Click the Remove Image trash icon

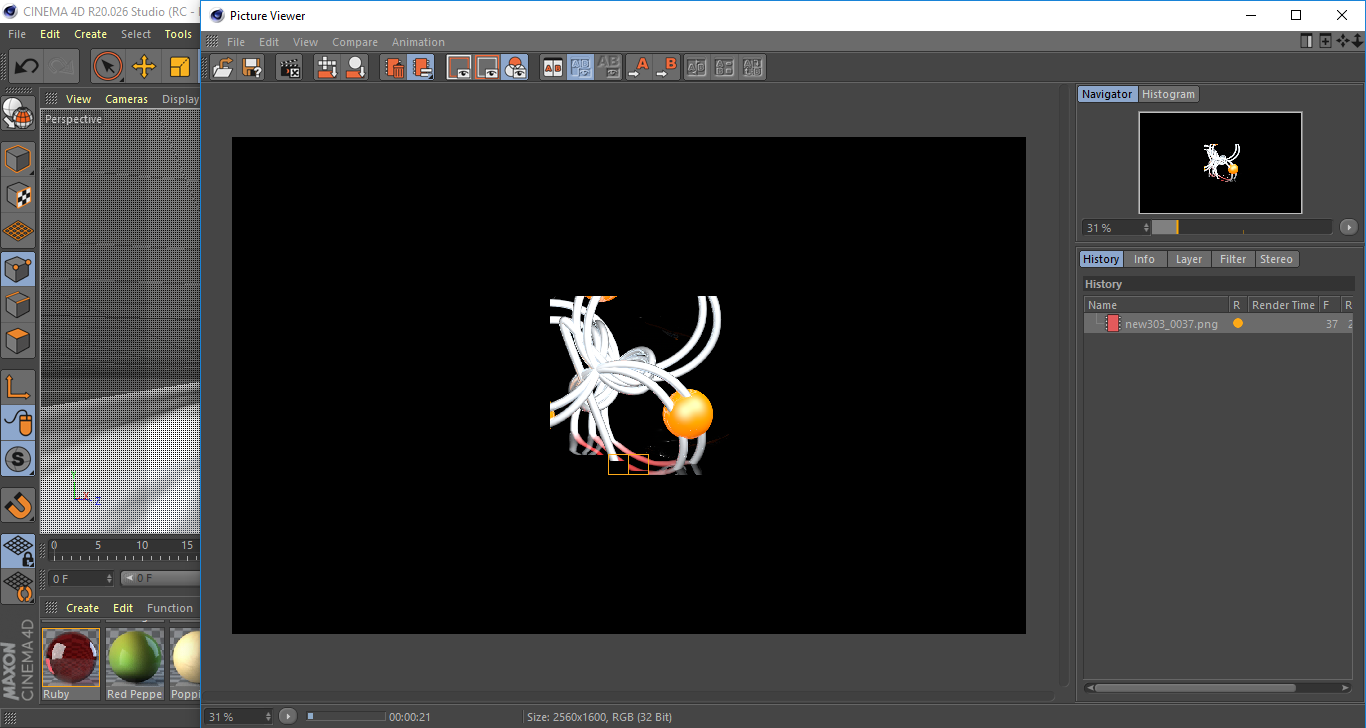[394, 68]
